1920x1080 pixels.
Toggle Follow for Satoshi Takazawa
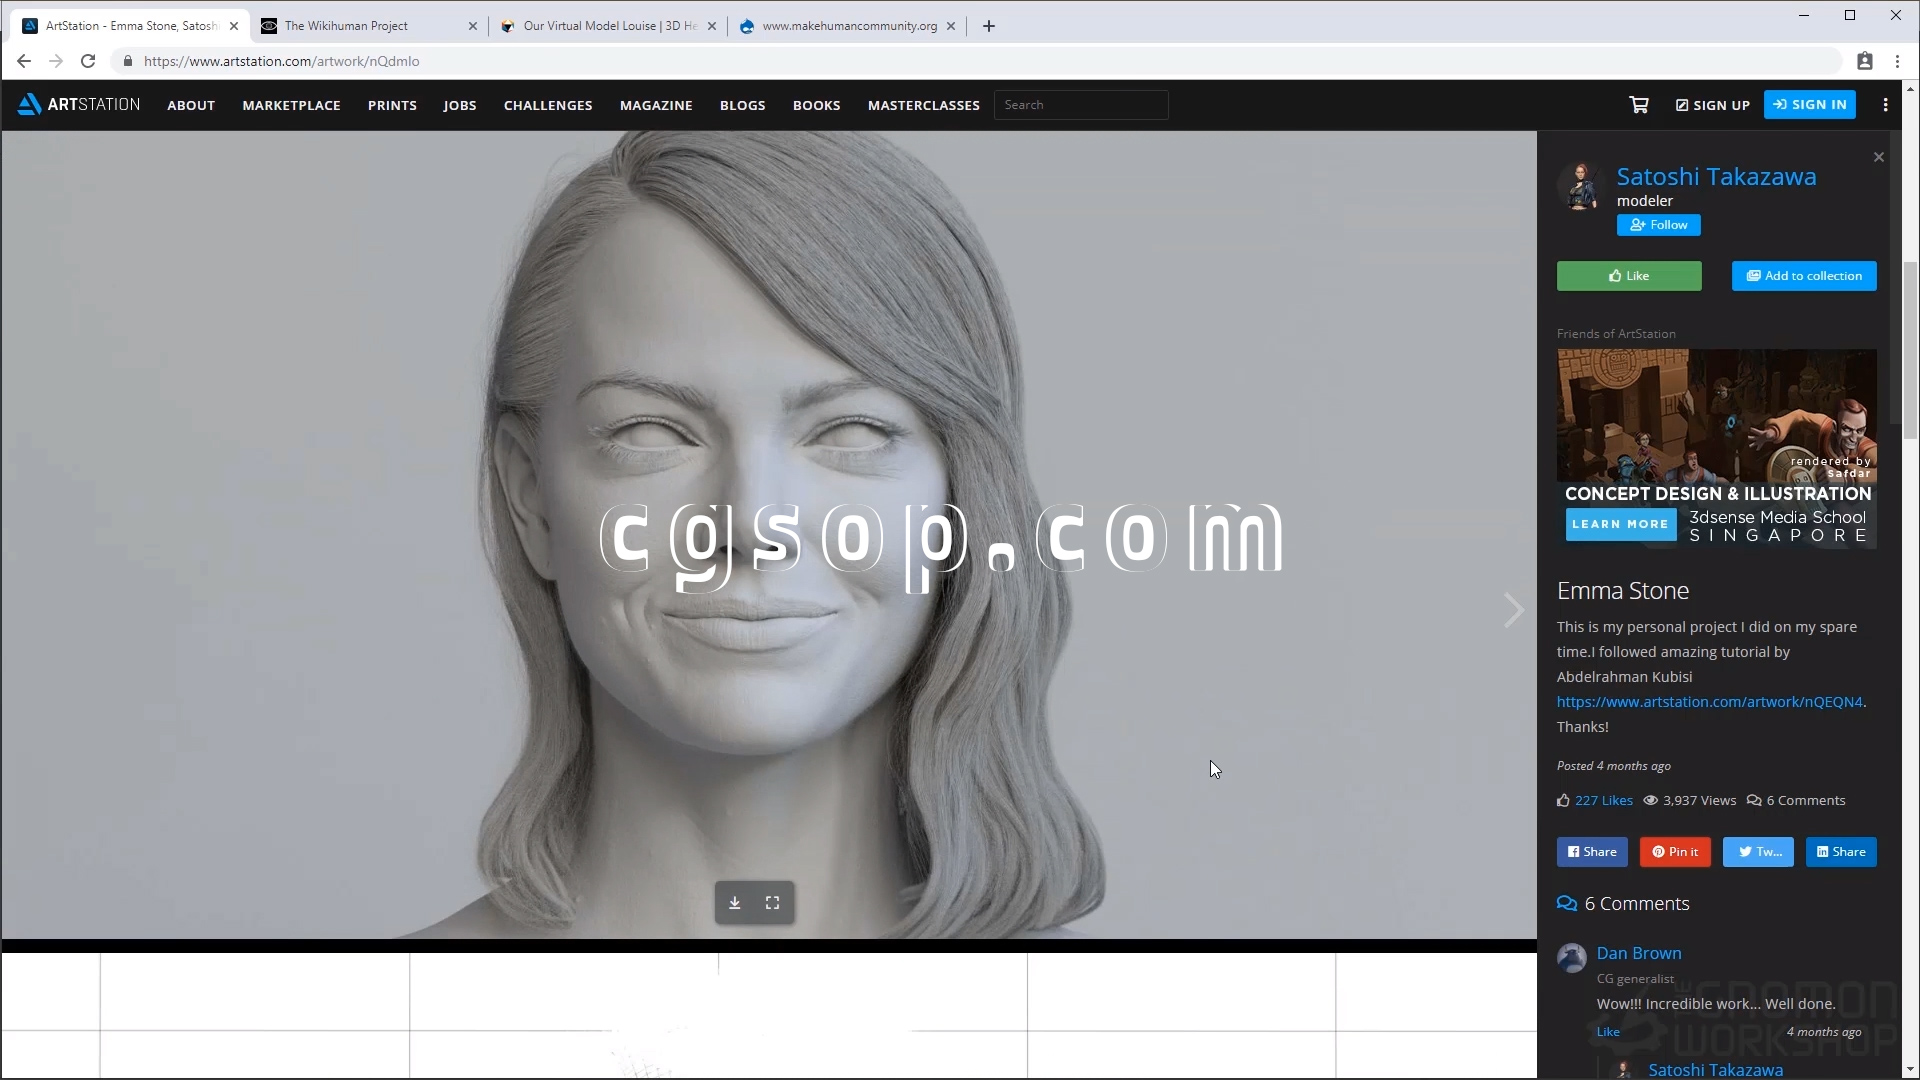[1658, 225]
